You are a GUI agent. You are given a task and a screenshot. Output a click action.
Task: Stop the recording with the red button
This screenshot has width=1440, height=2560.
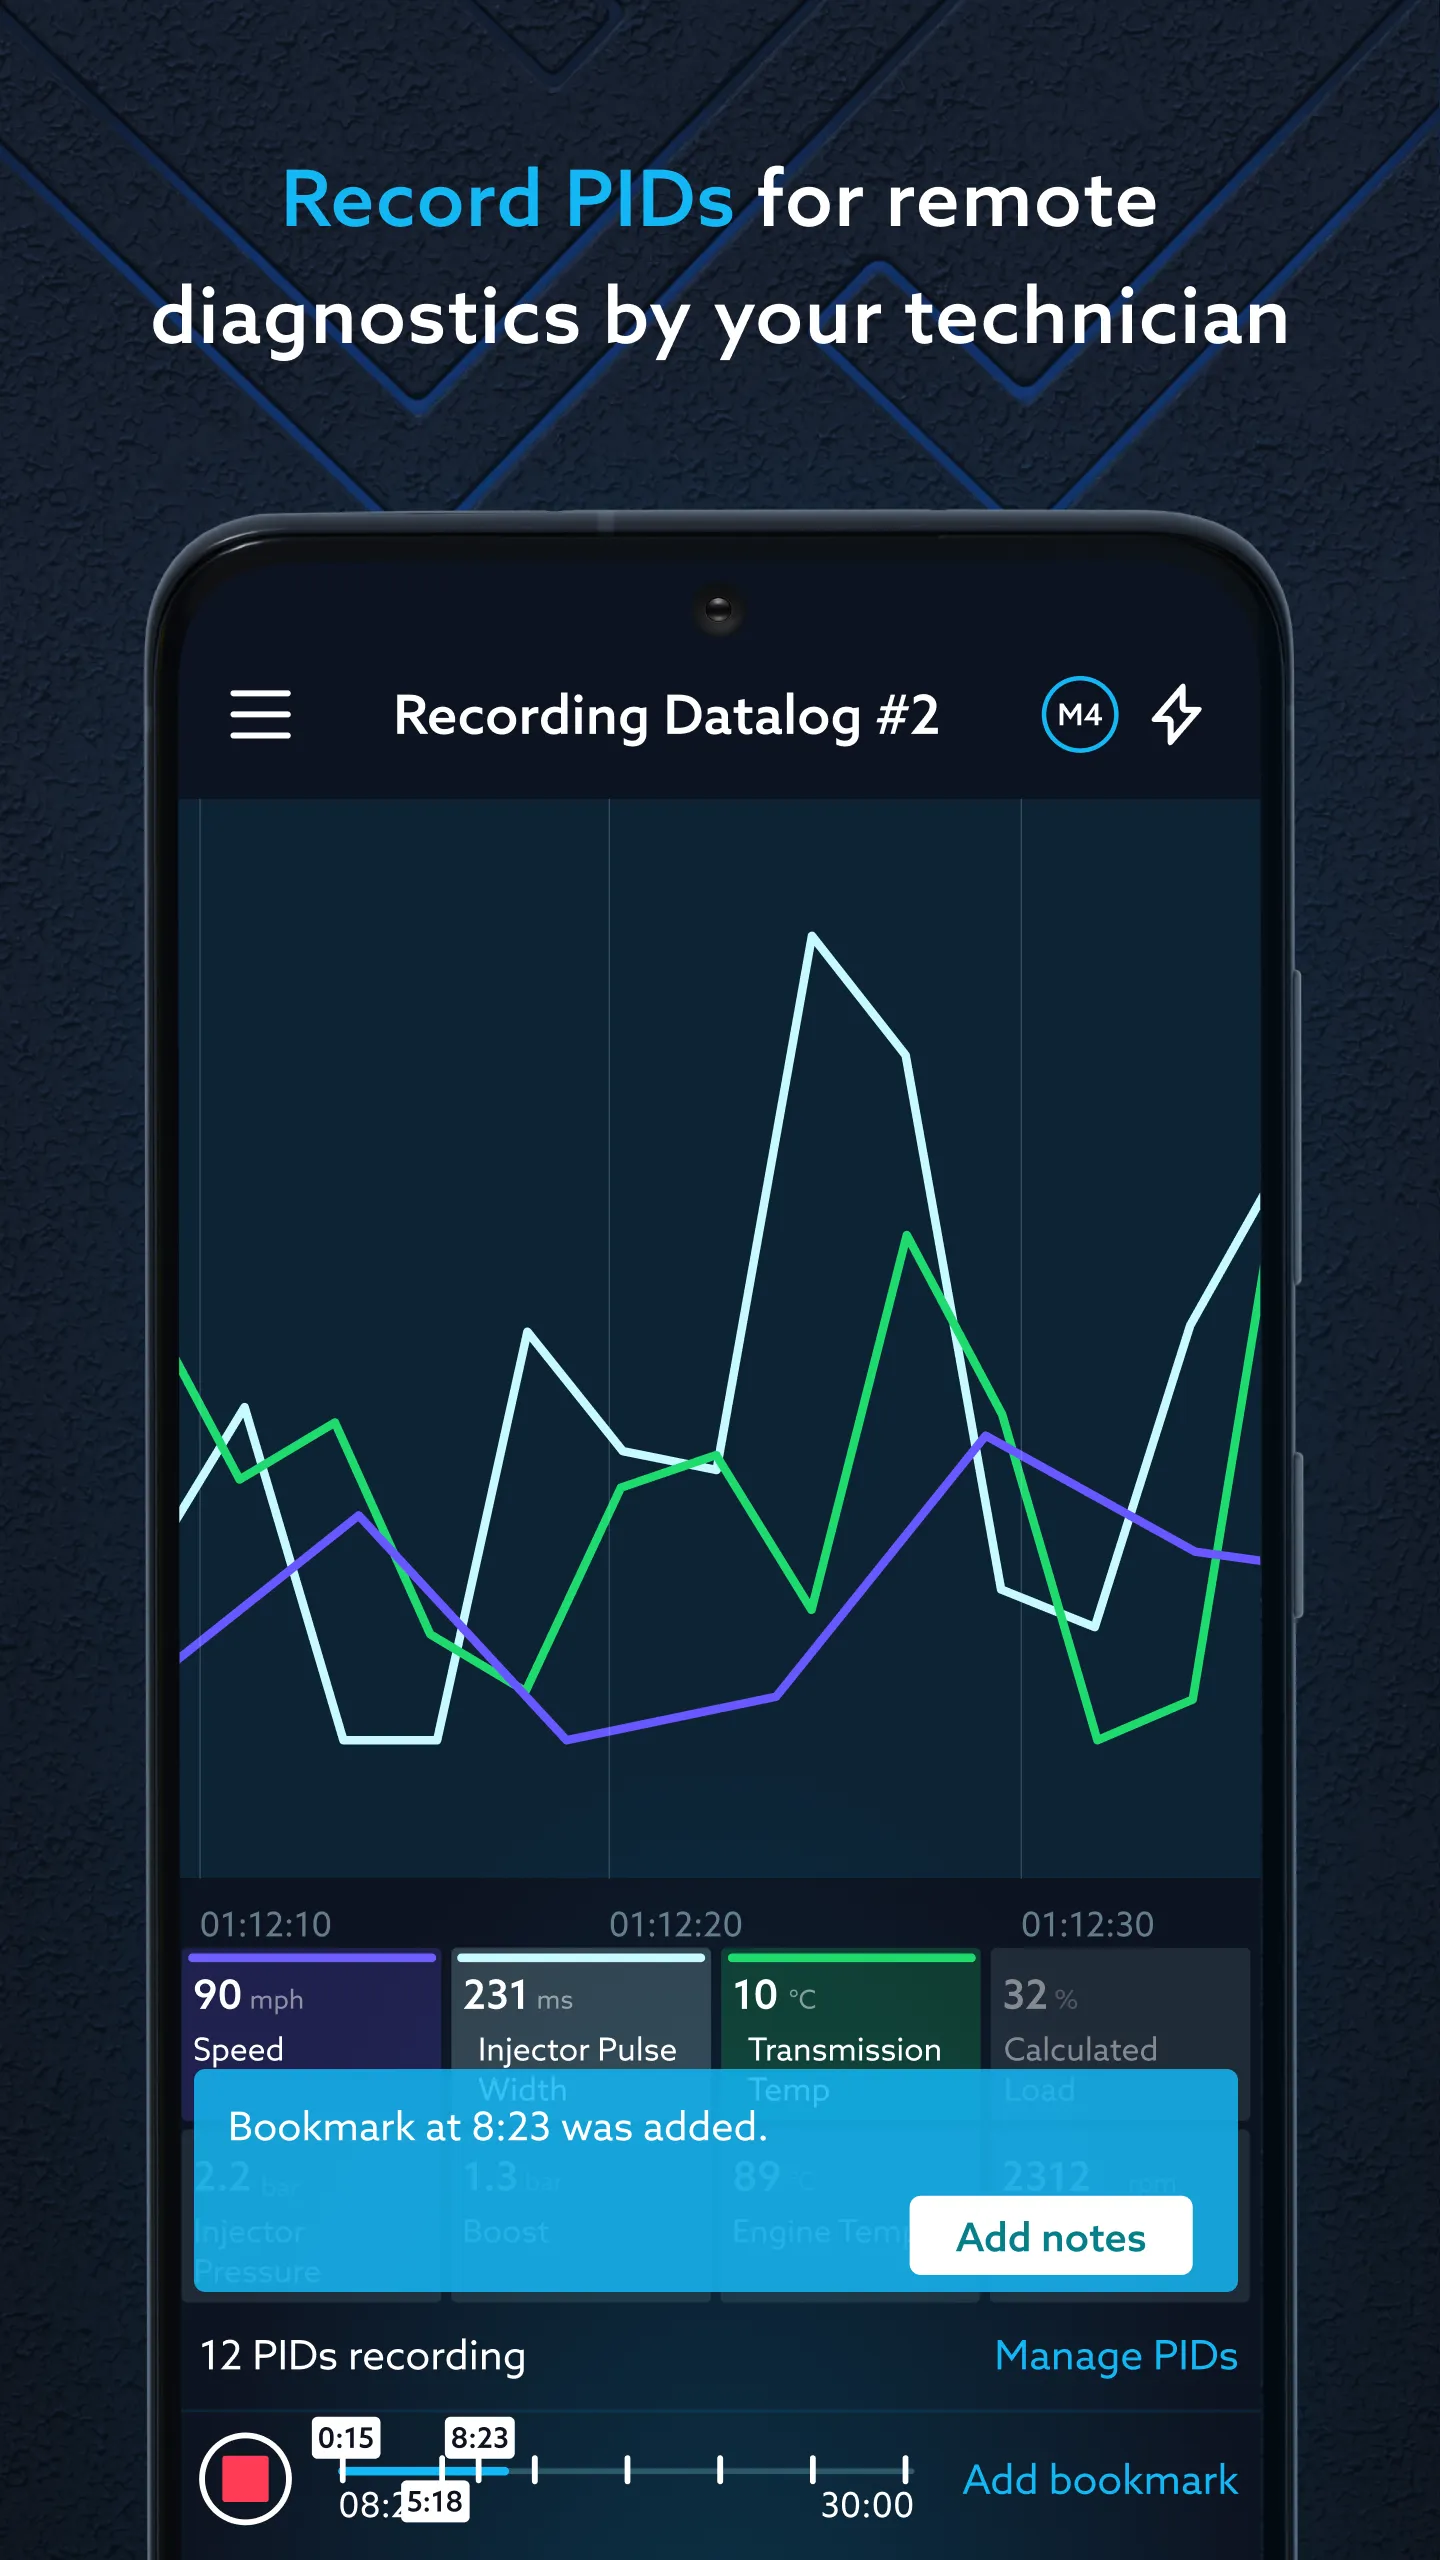pyautogui.click(x=245, y=2478)
